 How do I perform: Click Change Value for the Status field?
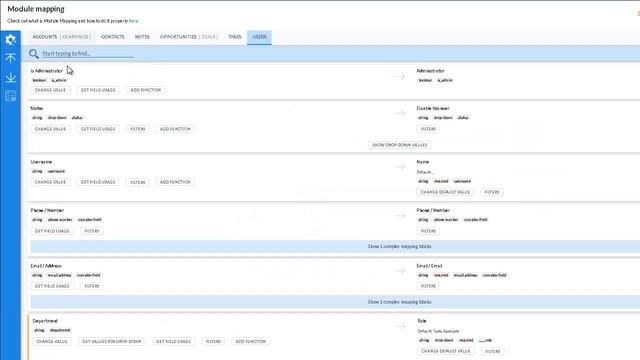(x=50, y=129)
